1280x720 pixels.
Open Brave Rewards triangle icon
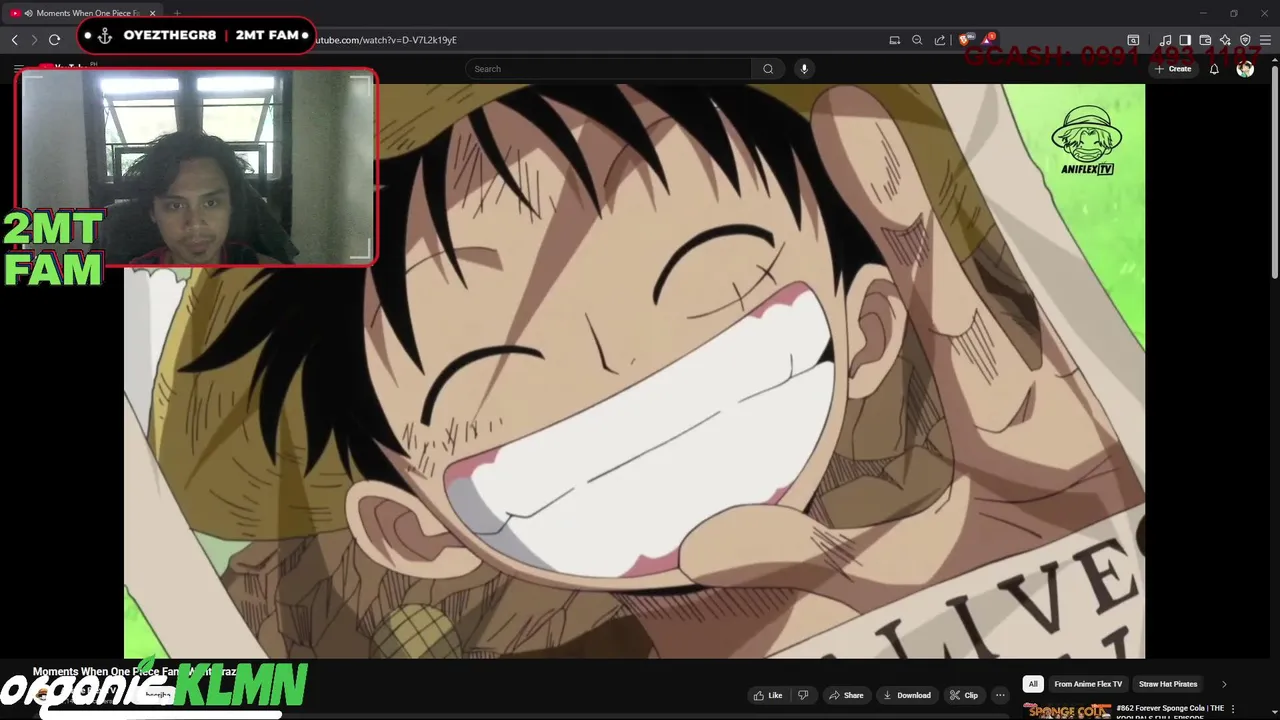pos(987,40)
